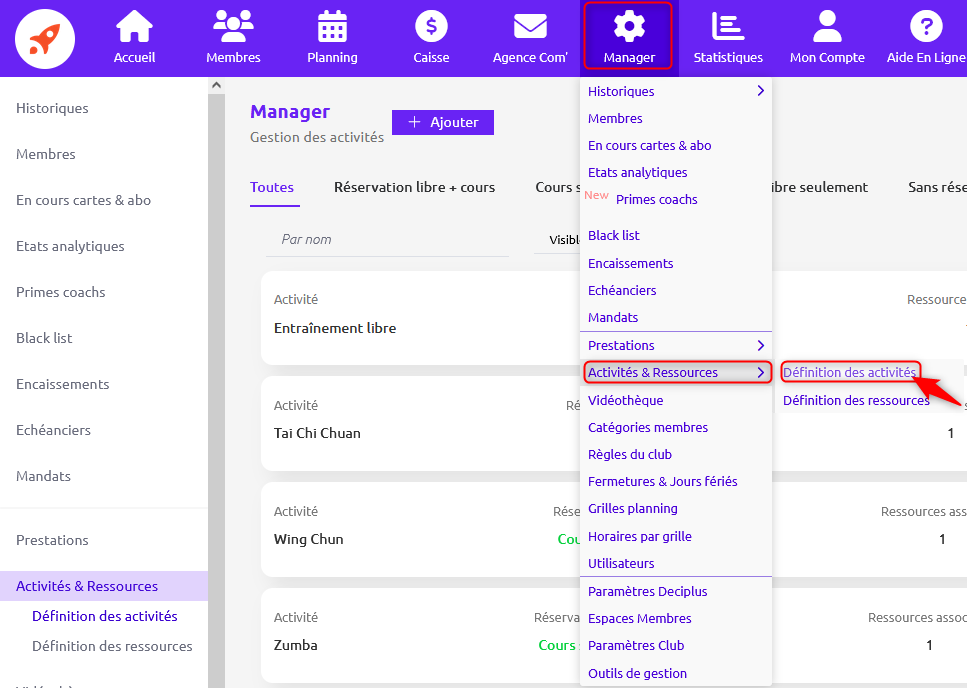Select Membres in the Manager dropdown menu
This screenshot has width=967, height=688.
(615, 118)
